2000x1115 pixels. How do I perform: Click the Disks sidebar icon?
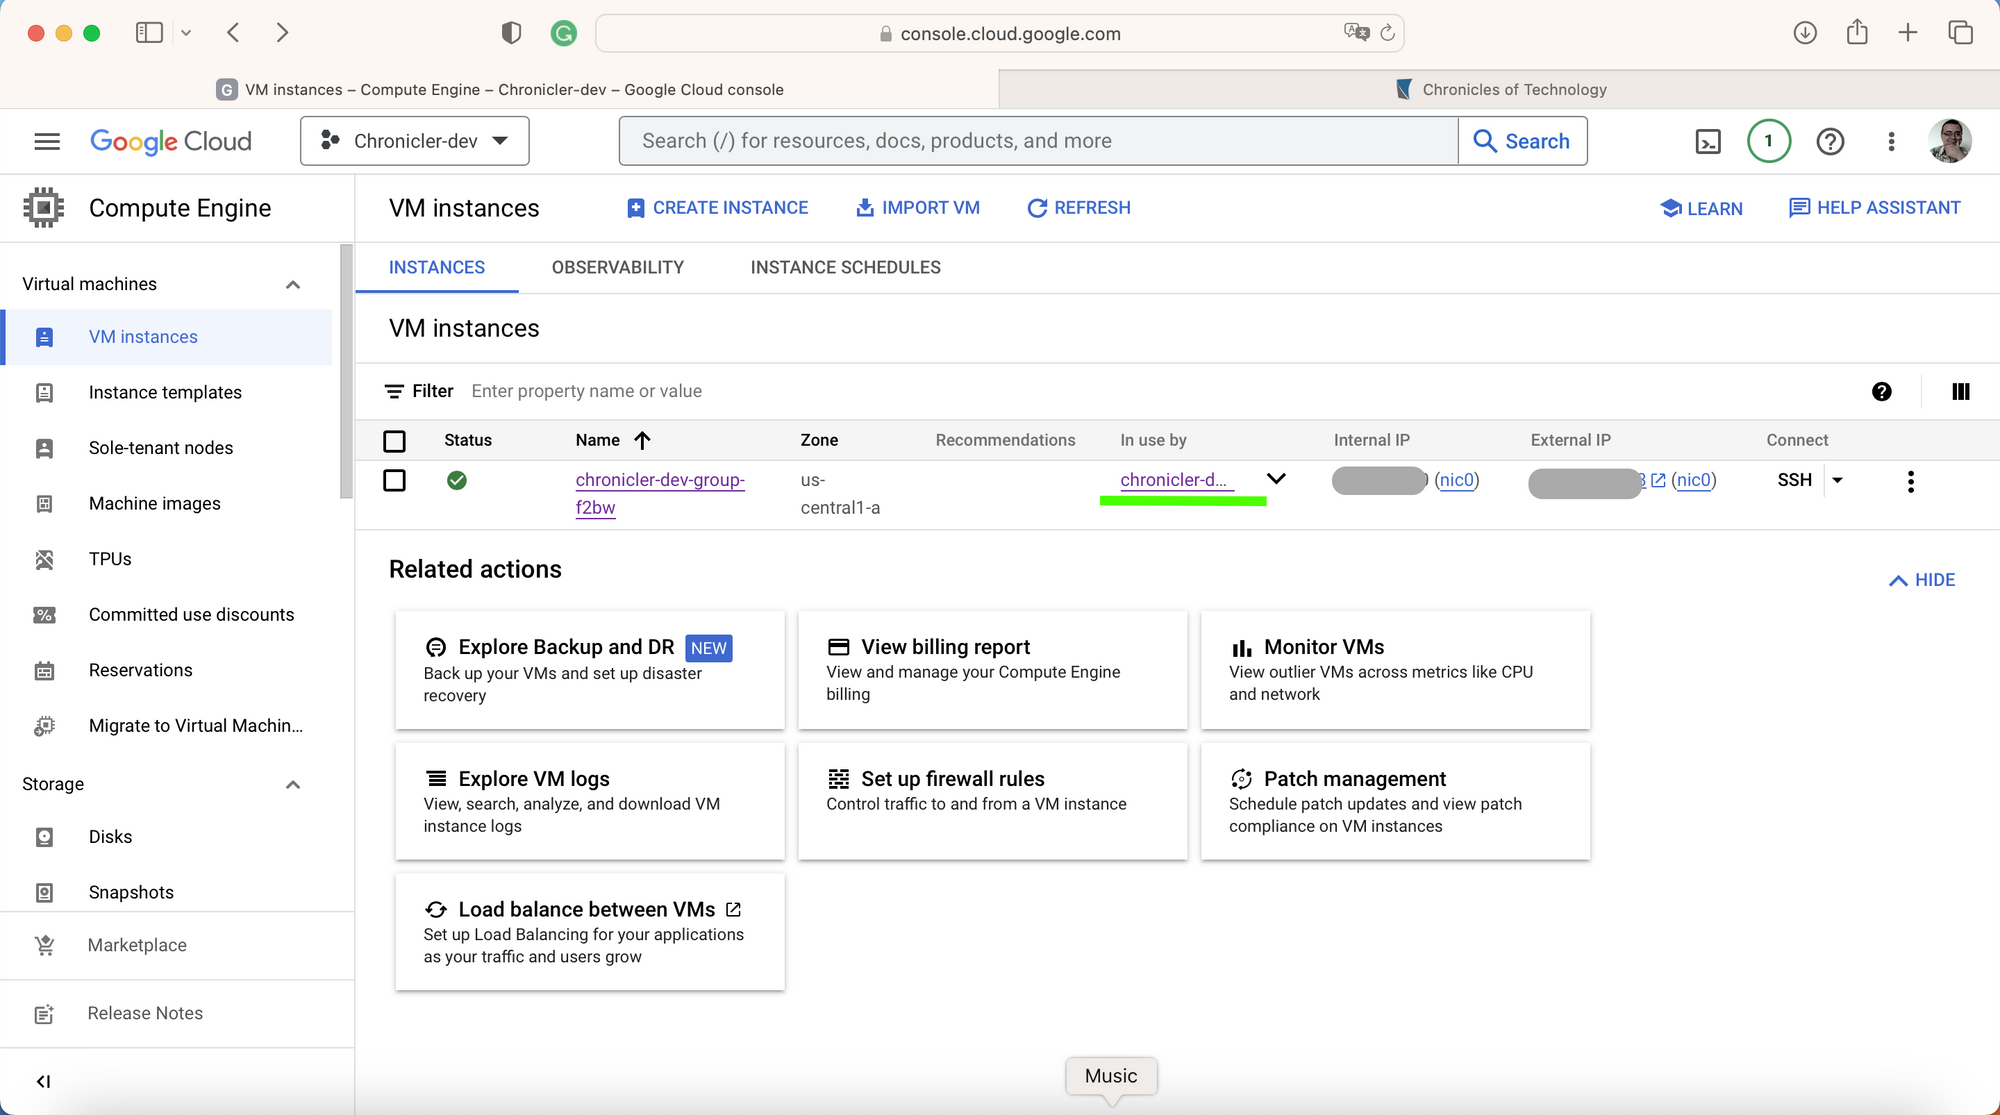45,837
